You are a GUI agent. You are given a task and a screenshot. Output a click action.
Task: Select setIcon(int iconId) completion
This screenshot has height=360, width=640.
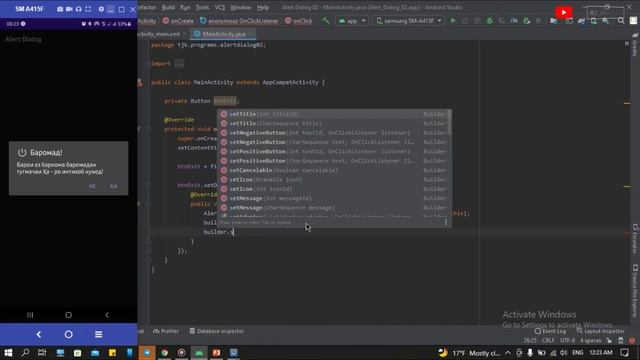pos(334,189)
